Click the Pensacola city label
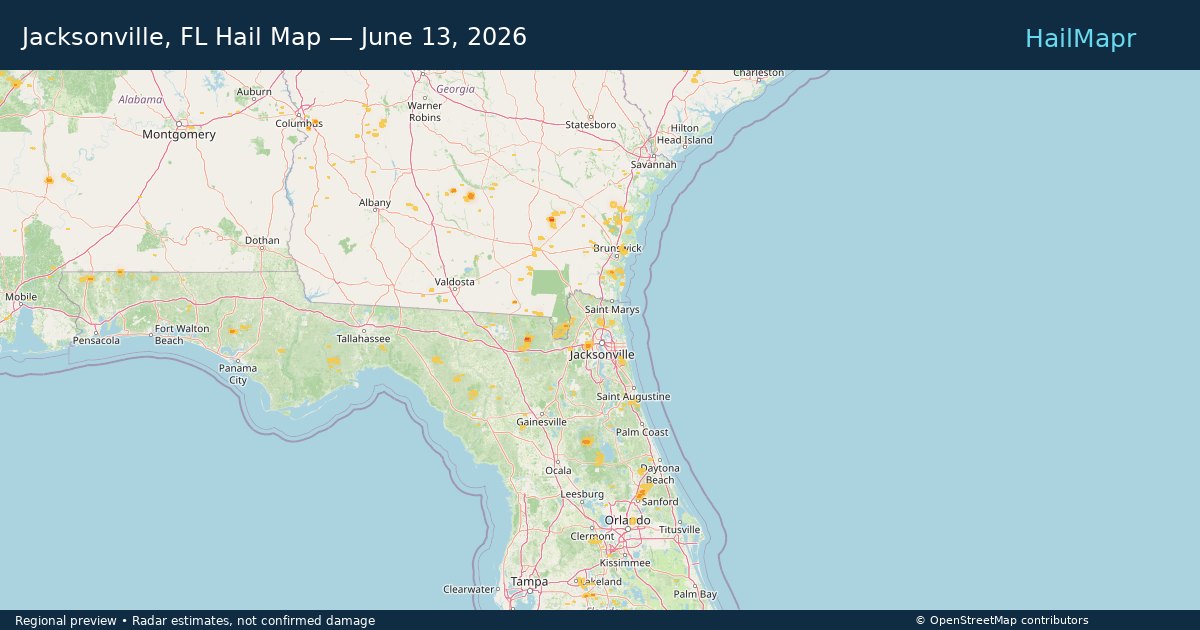Image resolution: width=1200 pixels, height=630 pixels. [96, 341]
